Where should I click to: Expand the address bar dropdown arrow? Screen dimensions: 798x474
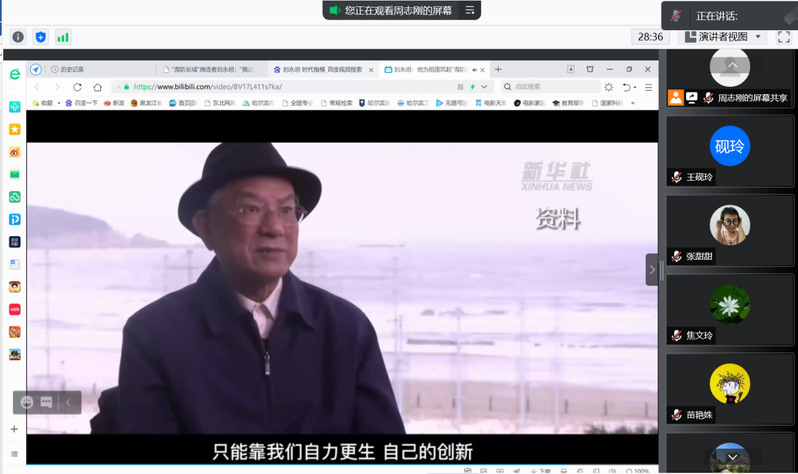click(x=484, y=87)
